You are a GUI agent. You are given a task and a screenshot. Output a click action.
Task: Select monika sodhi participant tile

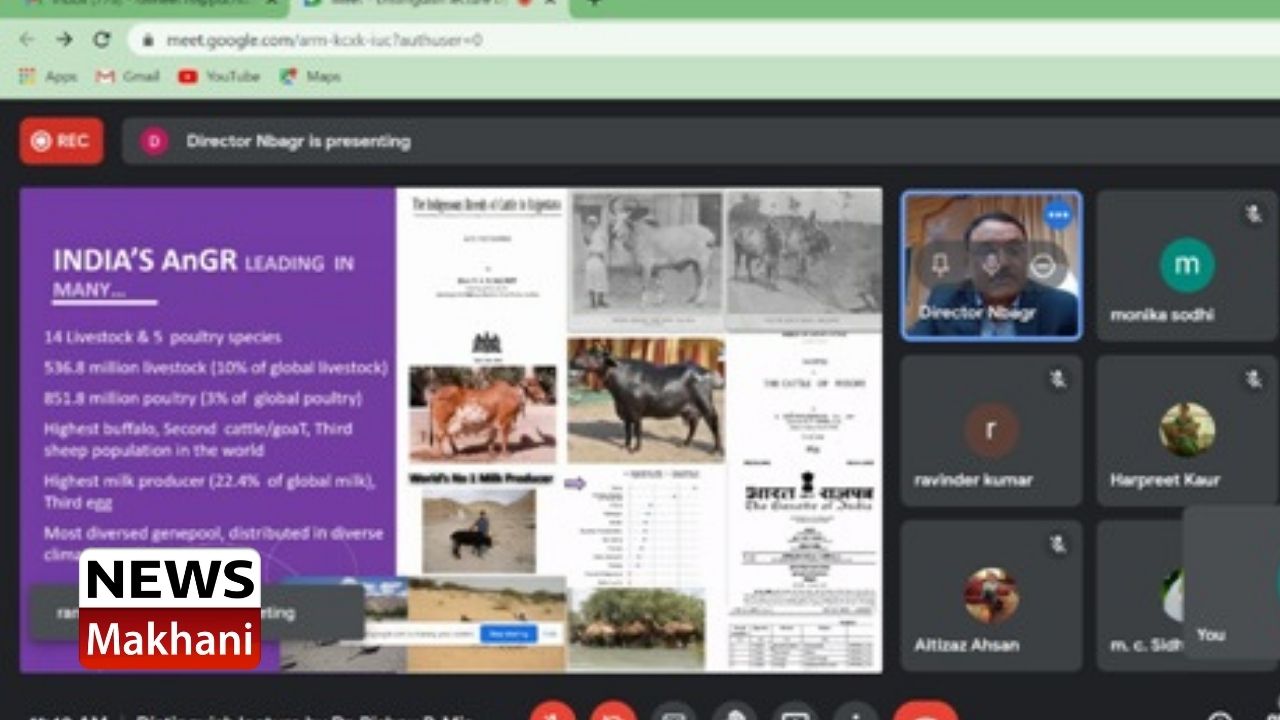(1187, 266)
